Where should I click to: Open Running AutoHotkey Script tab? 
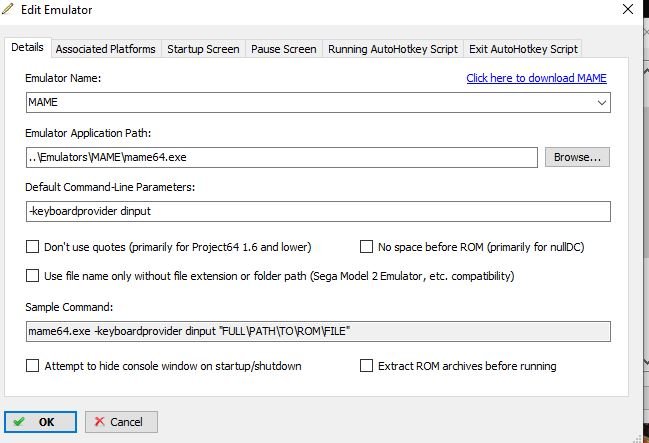393,49
